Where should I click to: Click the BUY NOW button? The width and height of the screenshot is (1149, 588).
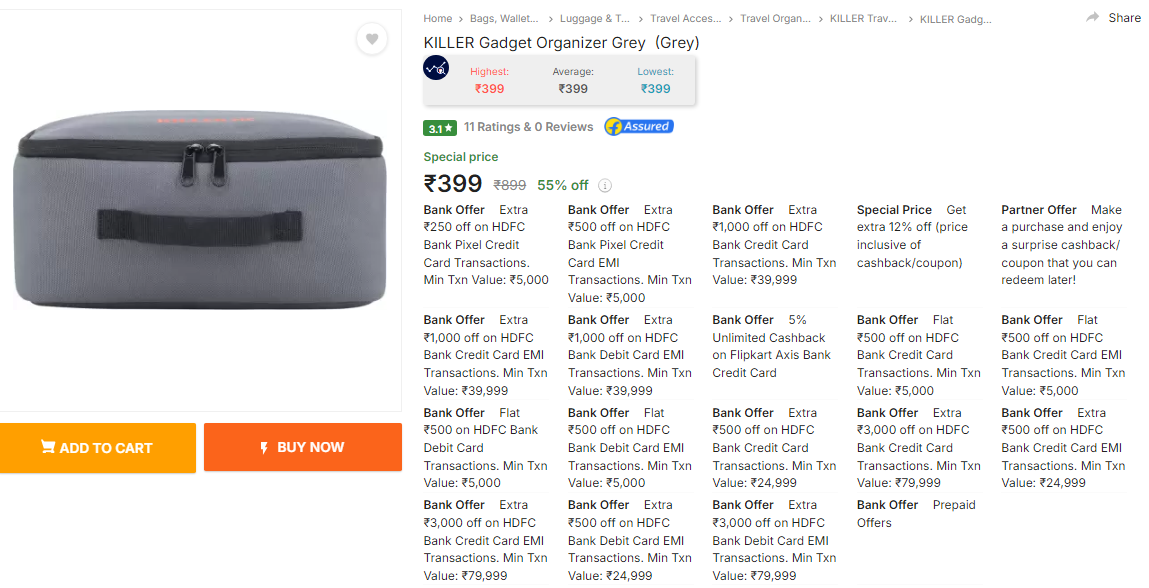(x=303, y=447)
